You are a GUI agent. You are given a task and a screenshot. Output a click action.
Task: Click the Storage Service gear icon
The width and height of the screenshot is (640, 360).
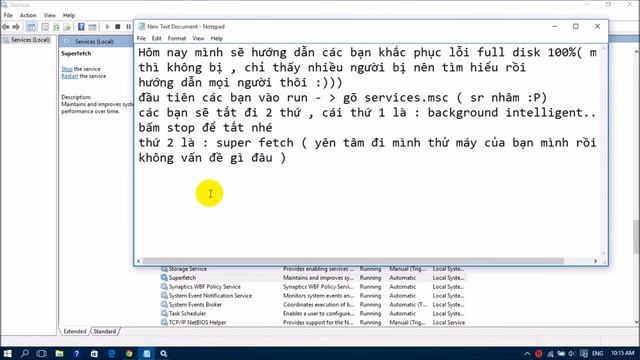click(164, 269)
